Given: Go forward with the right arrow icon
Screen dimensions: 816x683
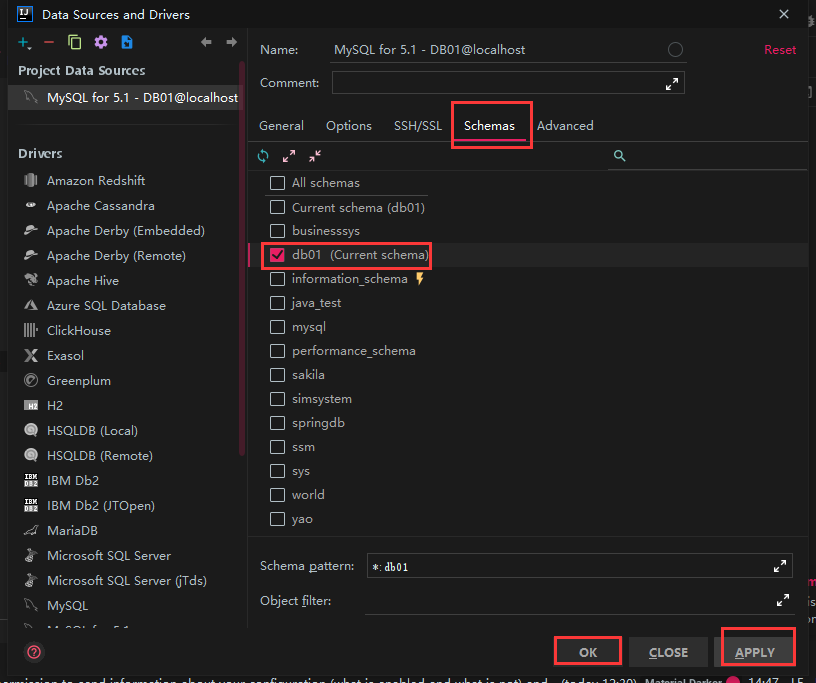Looking at the screenshot, I should coord(232,42).
